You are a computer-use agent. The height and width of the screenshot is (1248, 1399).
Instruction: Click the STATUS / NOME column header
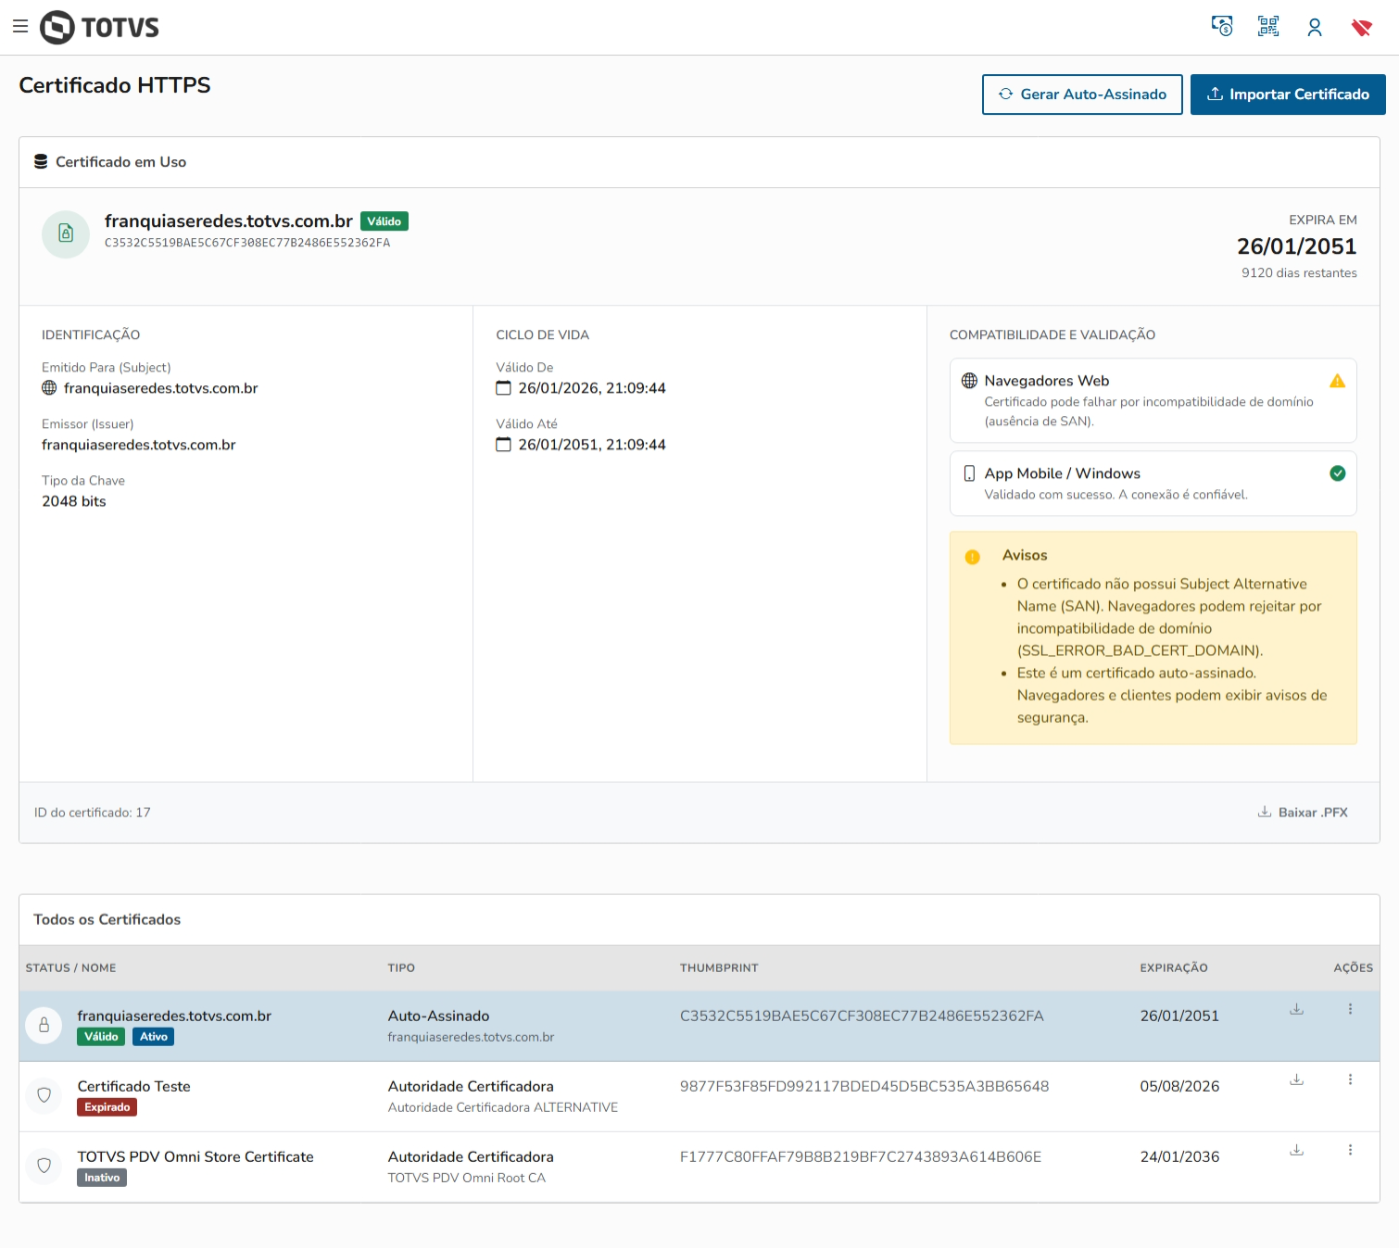(x=71, y=968)
